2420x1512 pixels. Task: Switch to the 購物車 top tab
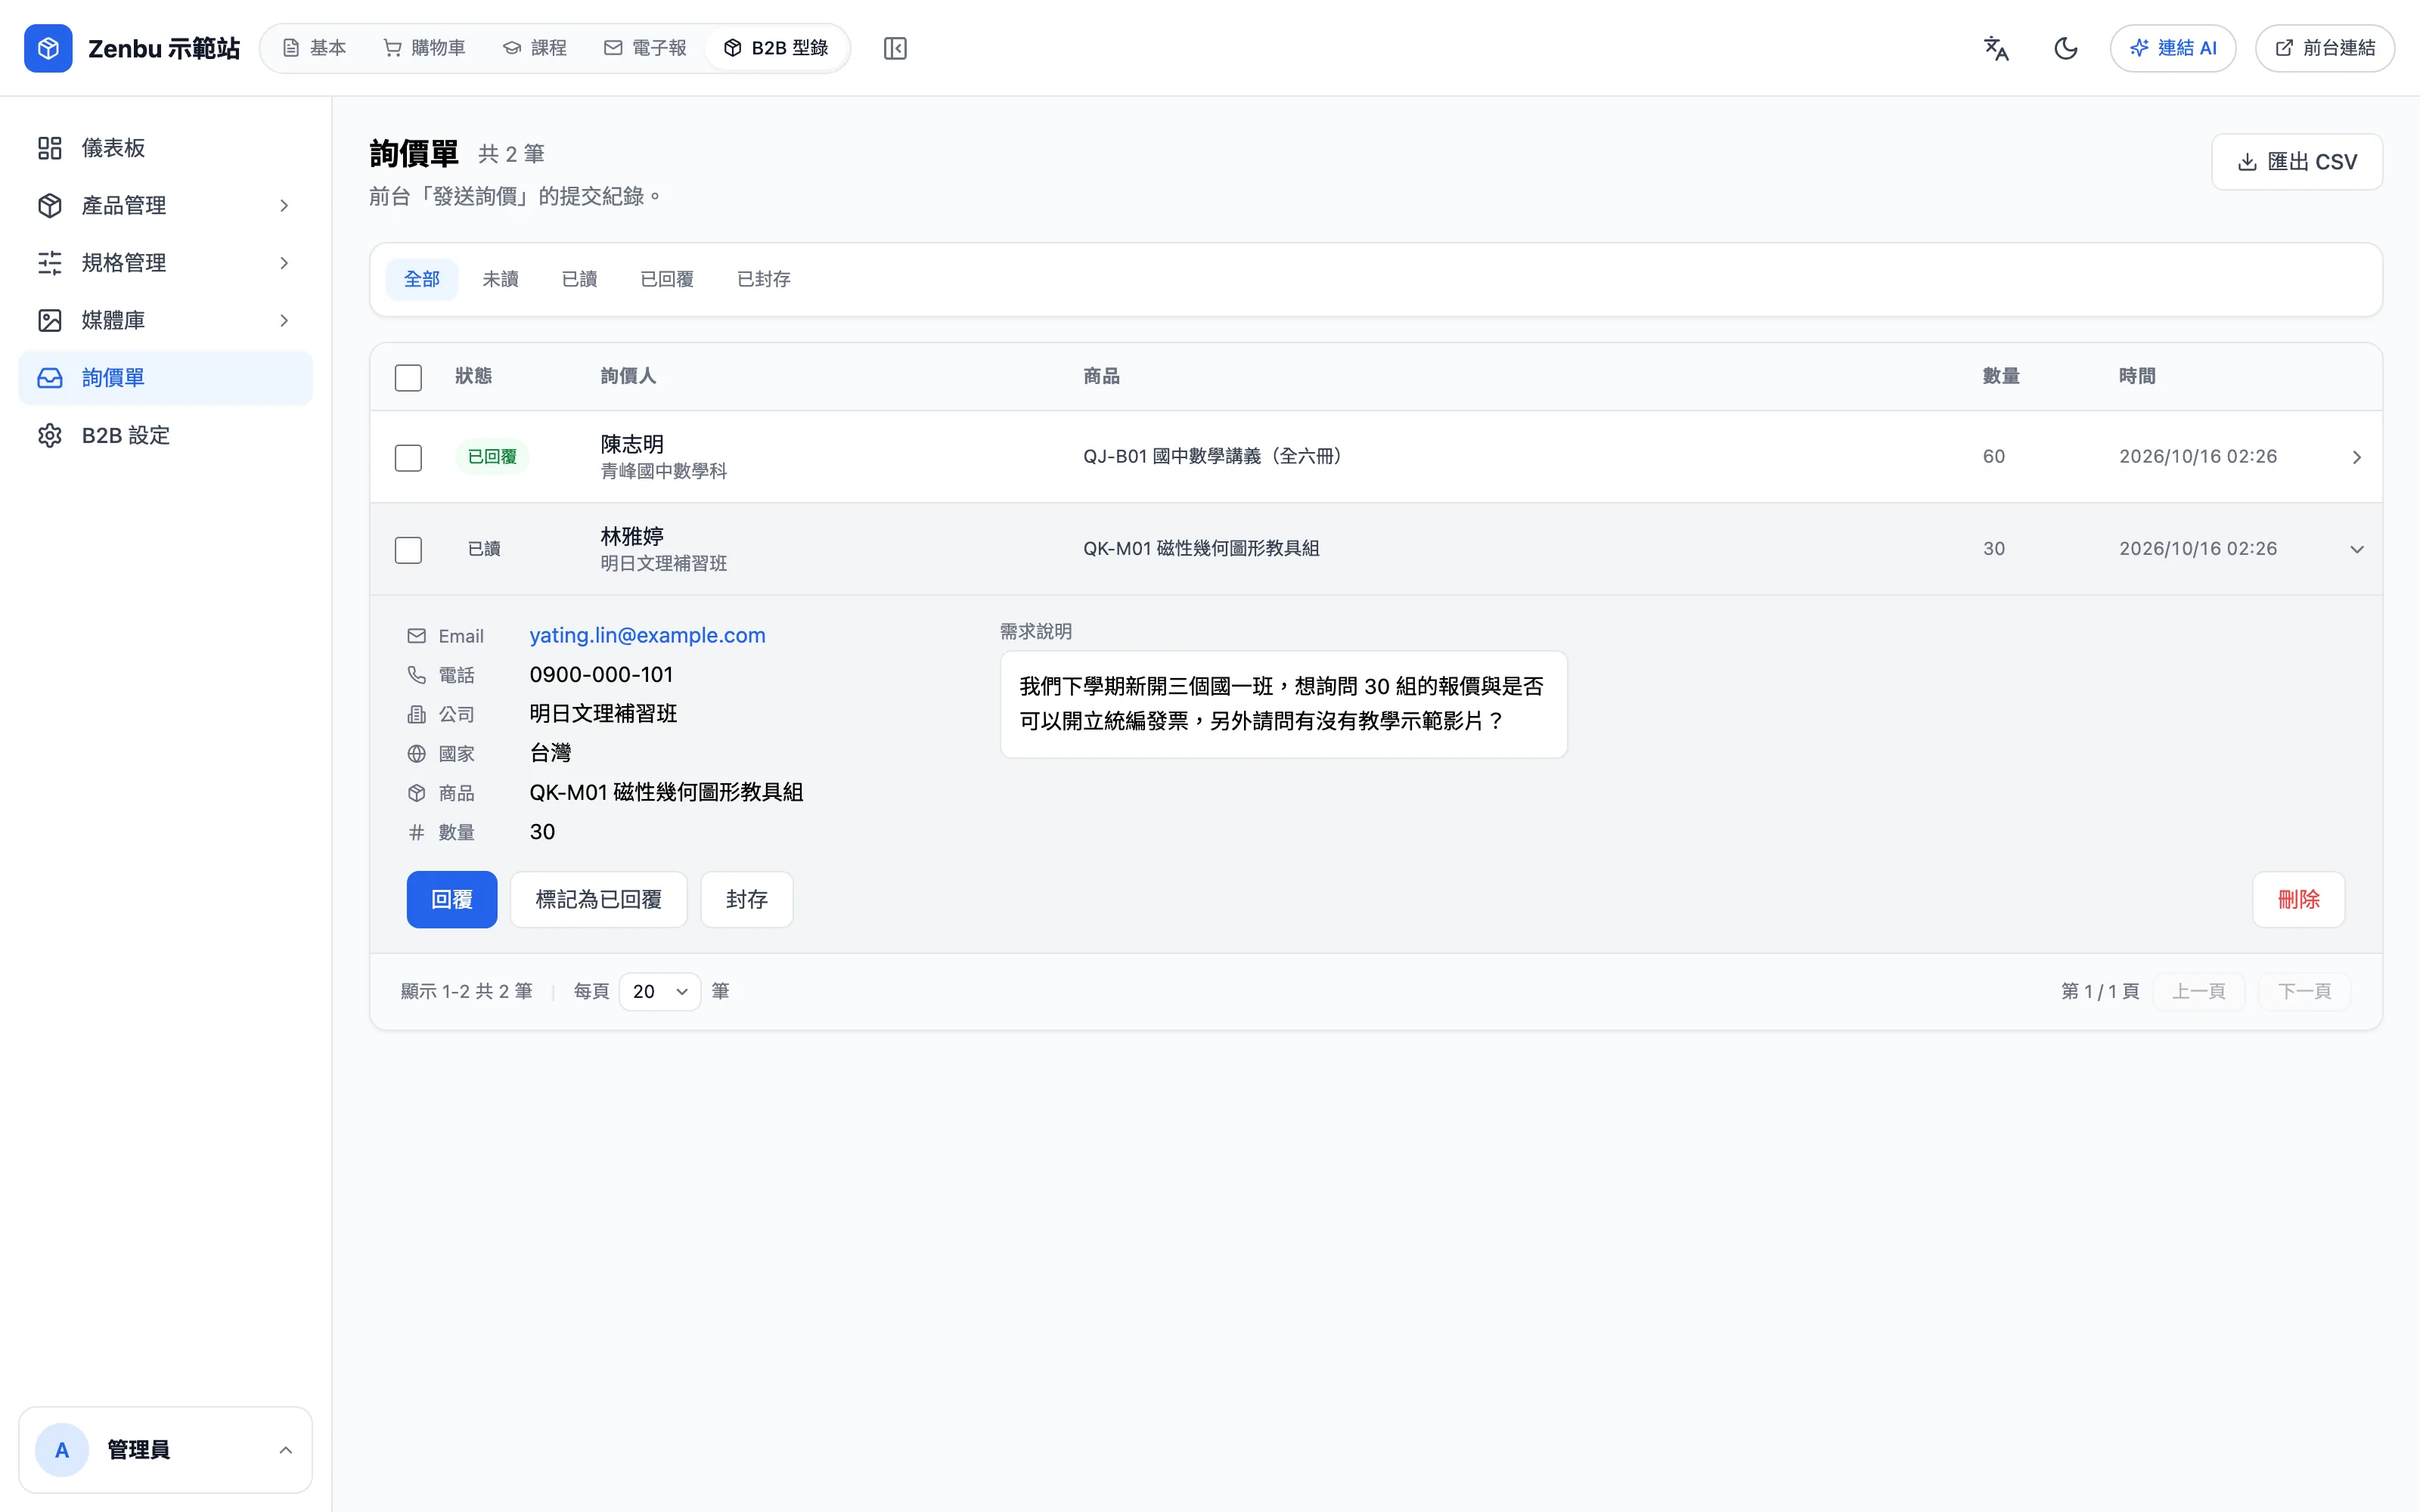(x=425, y=48)
